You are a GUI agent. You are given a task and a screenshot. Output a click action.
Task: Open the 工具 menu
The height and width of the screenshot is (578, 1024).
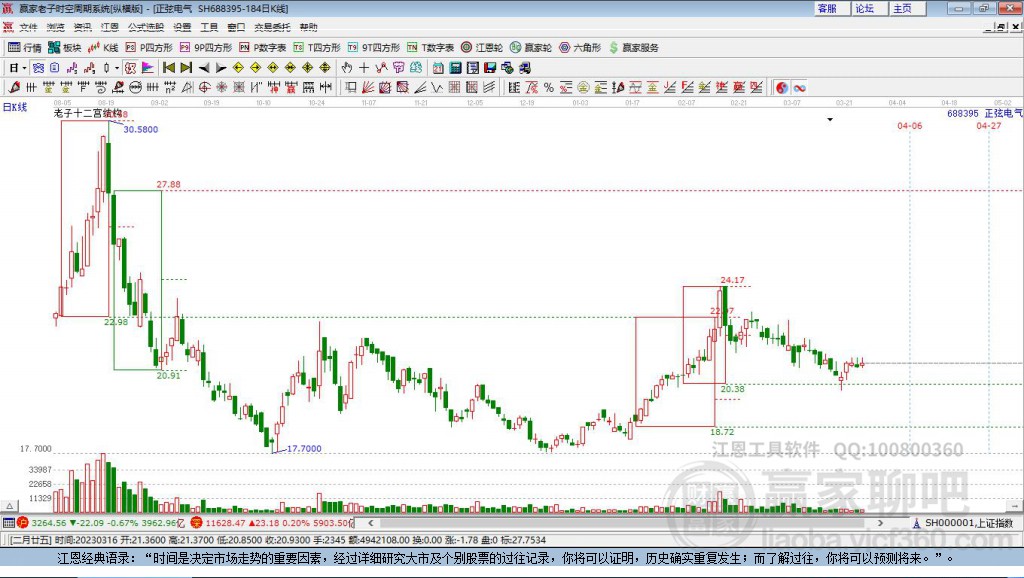(209, 27)
